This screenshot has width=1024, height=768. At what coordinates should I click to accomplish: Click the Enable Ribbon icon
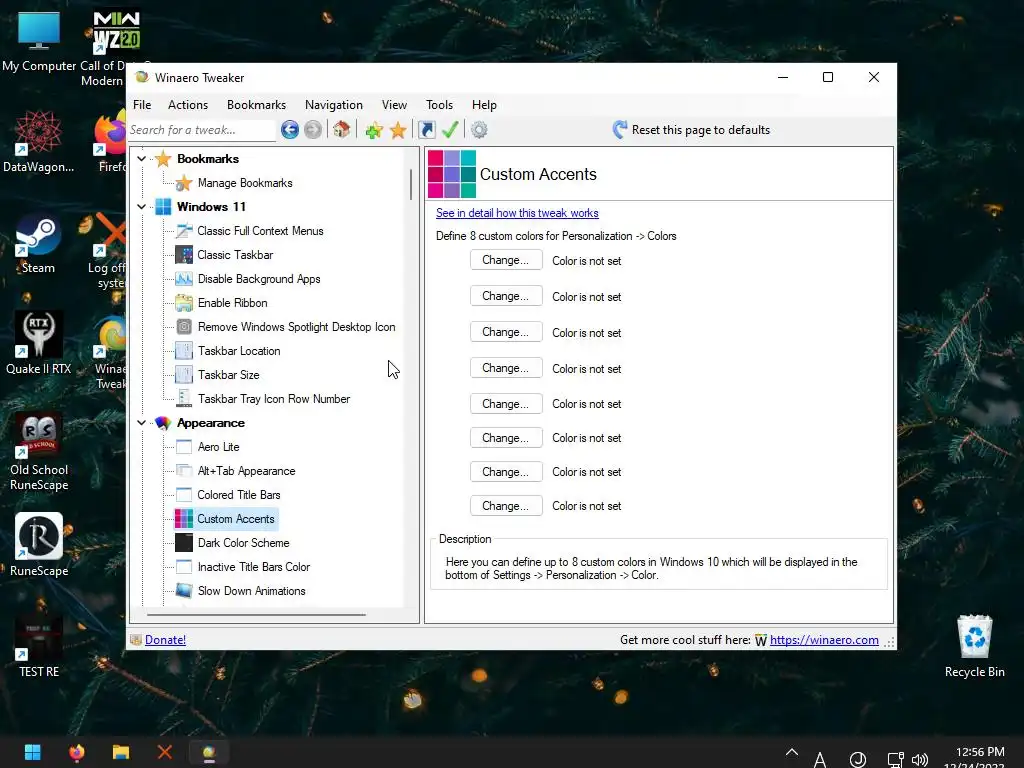click(x=184, y=303)
